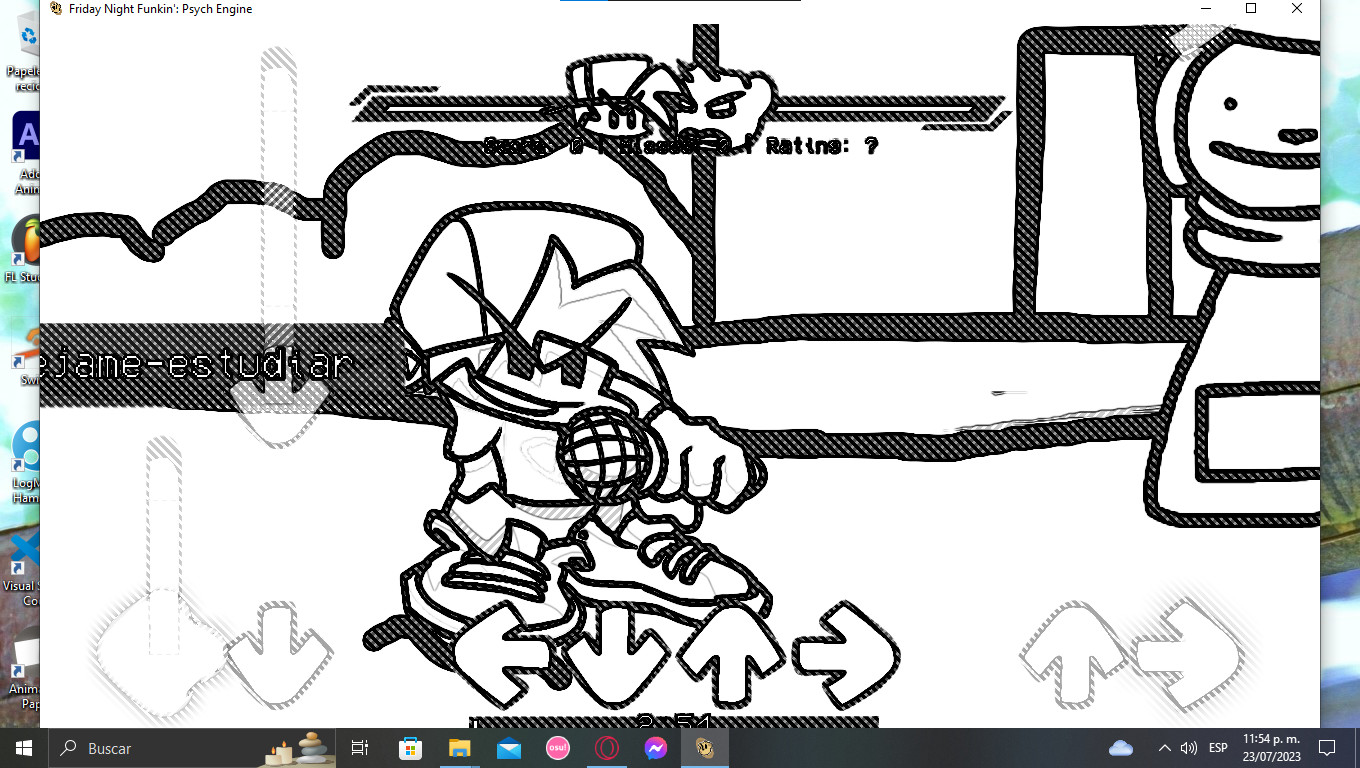Screen dimensions: 1360x768
Task: Focus the Buscar search box in taskbar
Action: (192, 748)
